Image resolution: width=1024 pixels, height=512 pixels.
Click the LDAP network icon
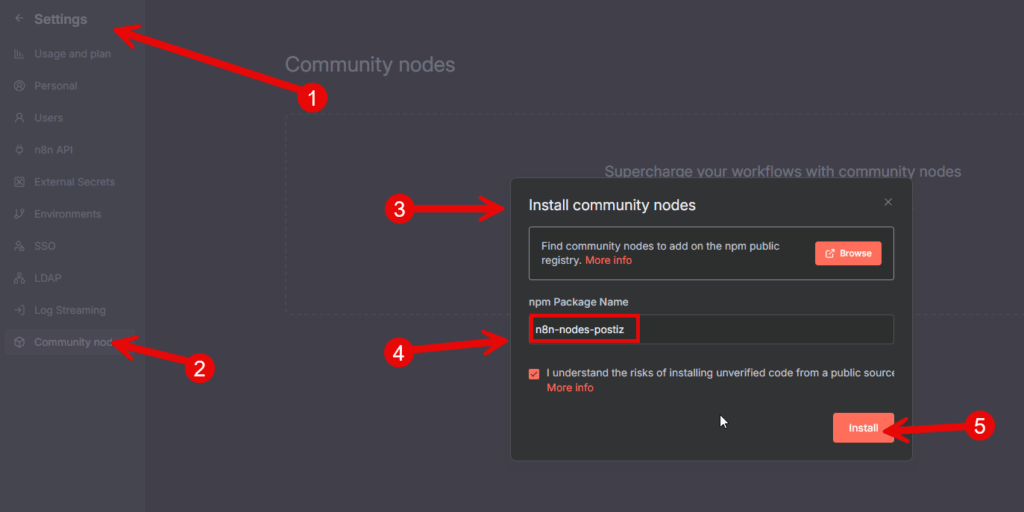coord(20,278)
